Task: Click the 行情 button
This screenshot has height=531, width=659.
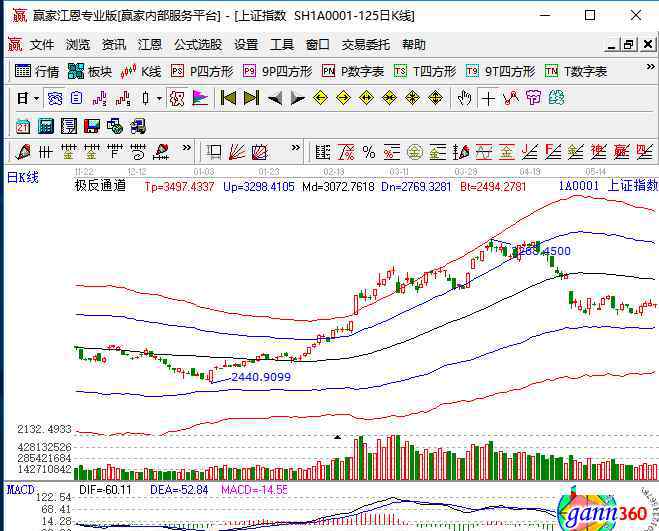Action: pyautogui.click(x=37, y=71)
